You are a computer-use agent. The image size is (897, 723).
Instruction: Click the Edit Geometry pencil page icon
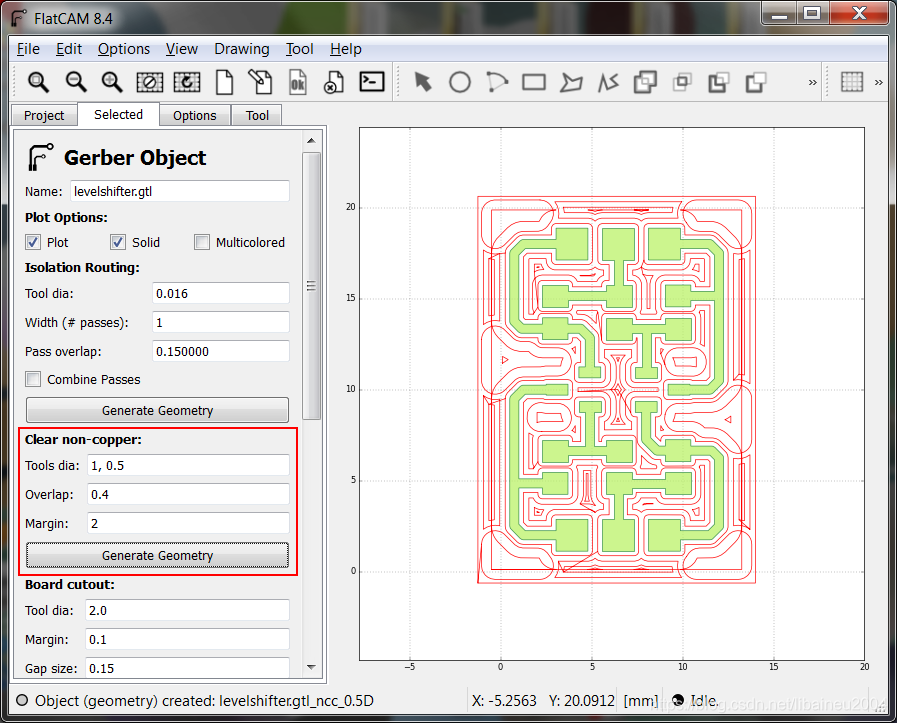260,82
